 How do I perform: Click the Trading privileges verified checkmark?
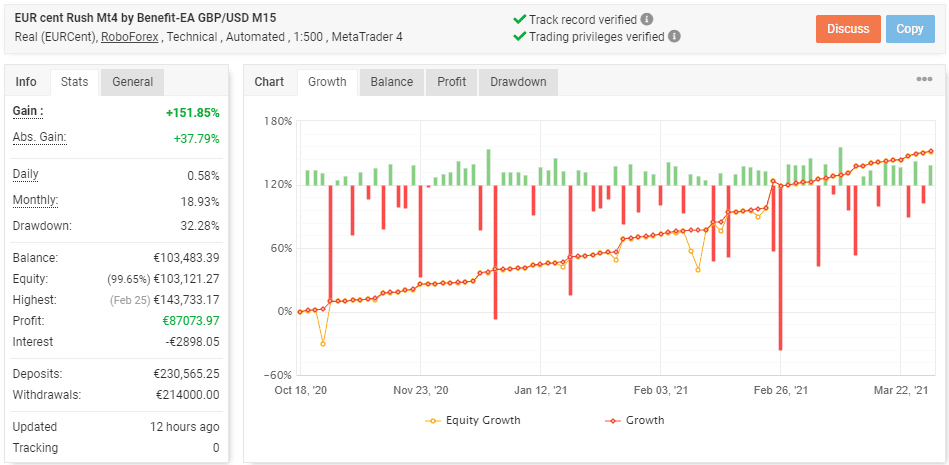pyautogui.click(x=519, y=37)
